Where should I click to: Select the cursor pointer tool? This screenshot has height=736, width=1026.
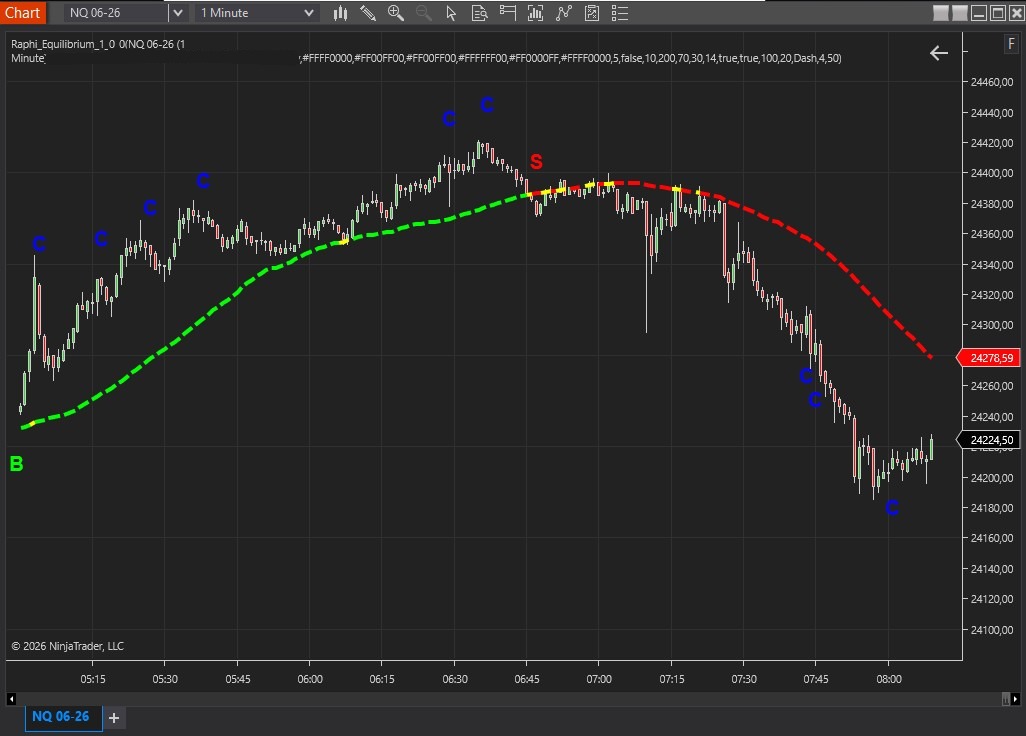coord(452,13)
